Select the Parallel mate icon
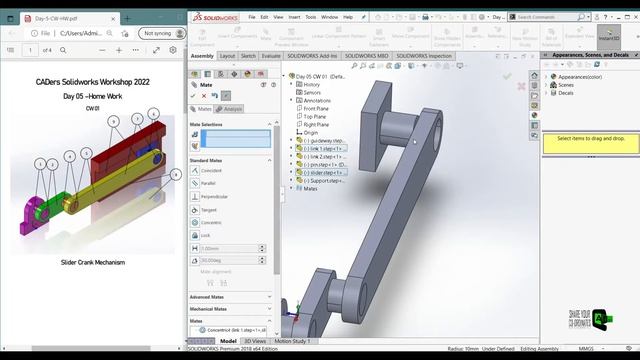Screen dimensions: 640x360 [x=195, y=183]
